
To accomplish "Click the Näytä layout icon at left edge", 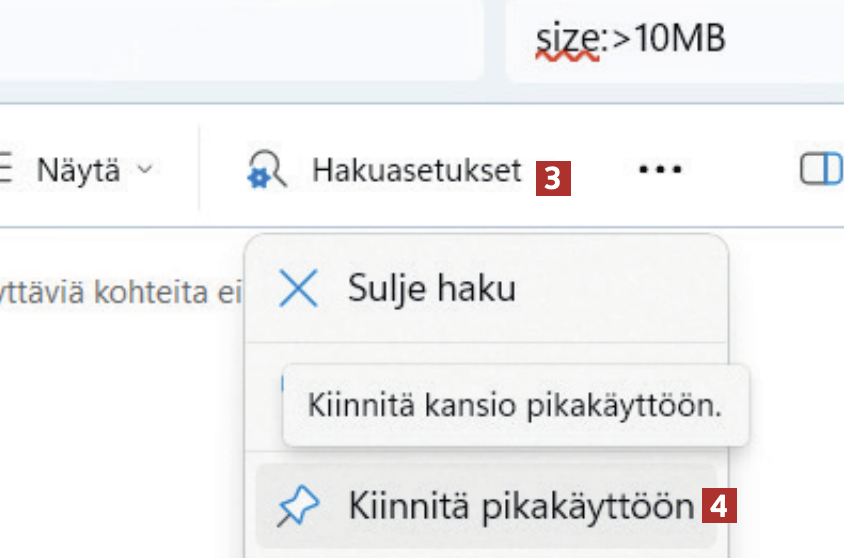I will coord(6,171).
